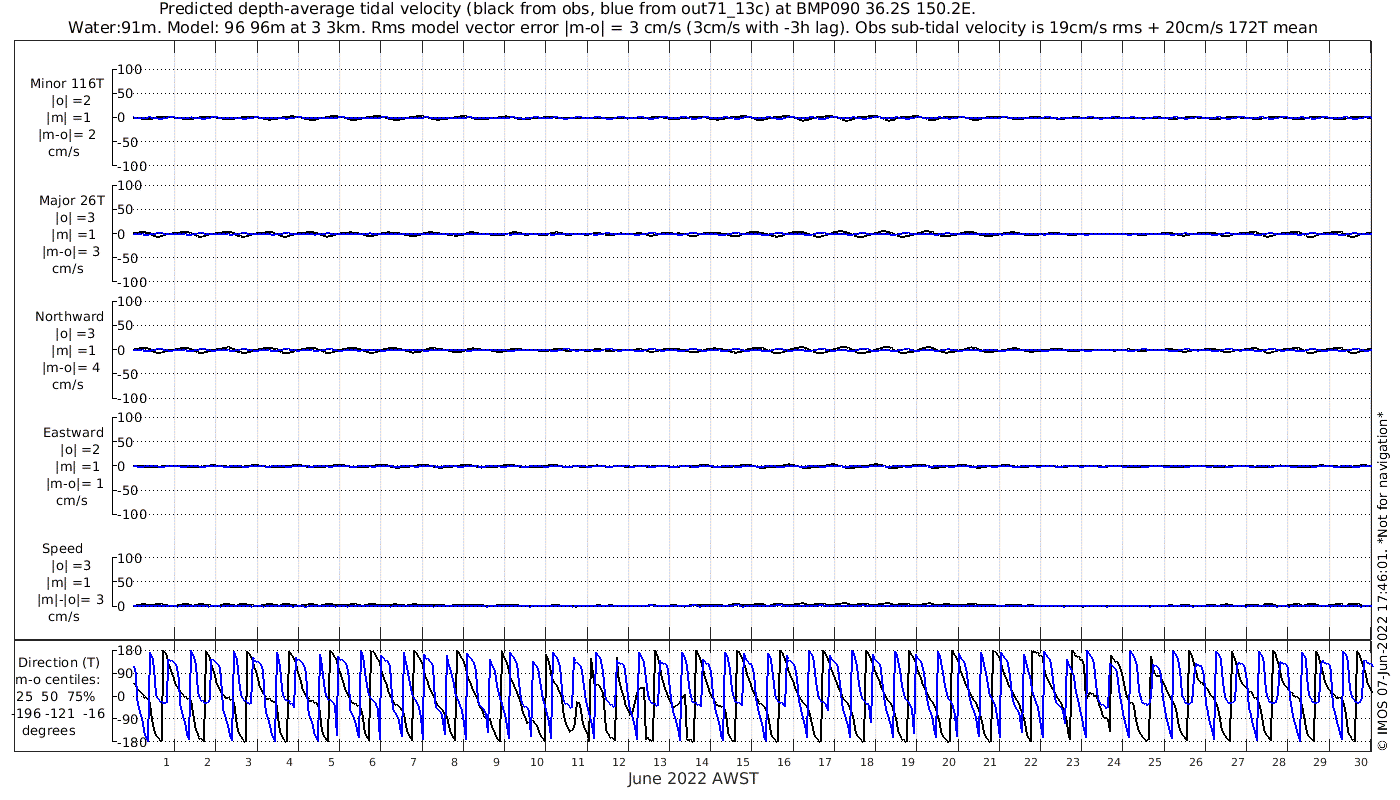Click the "|m|-|o|= 3" value under Speed
Viewport: 1400px width, 800px height.
[x=71, y=599]
